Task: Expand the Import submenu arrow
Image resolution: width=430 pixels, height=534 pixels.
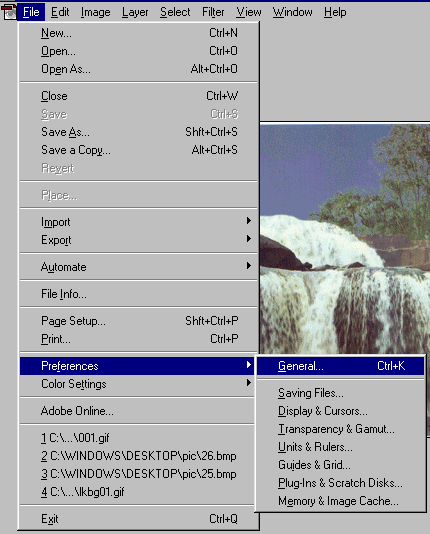Action: (x=249, y=221)
